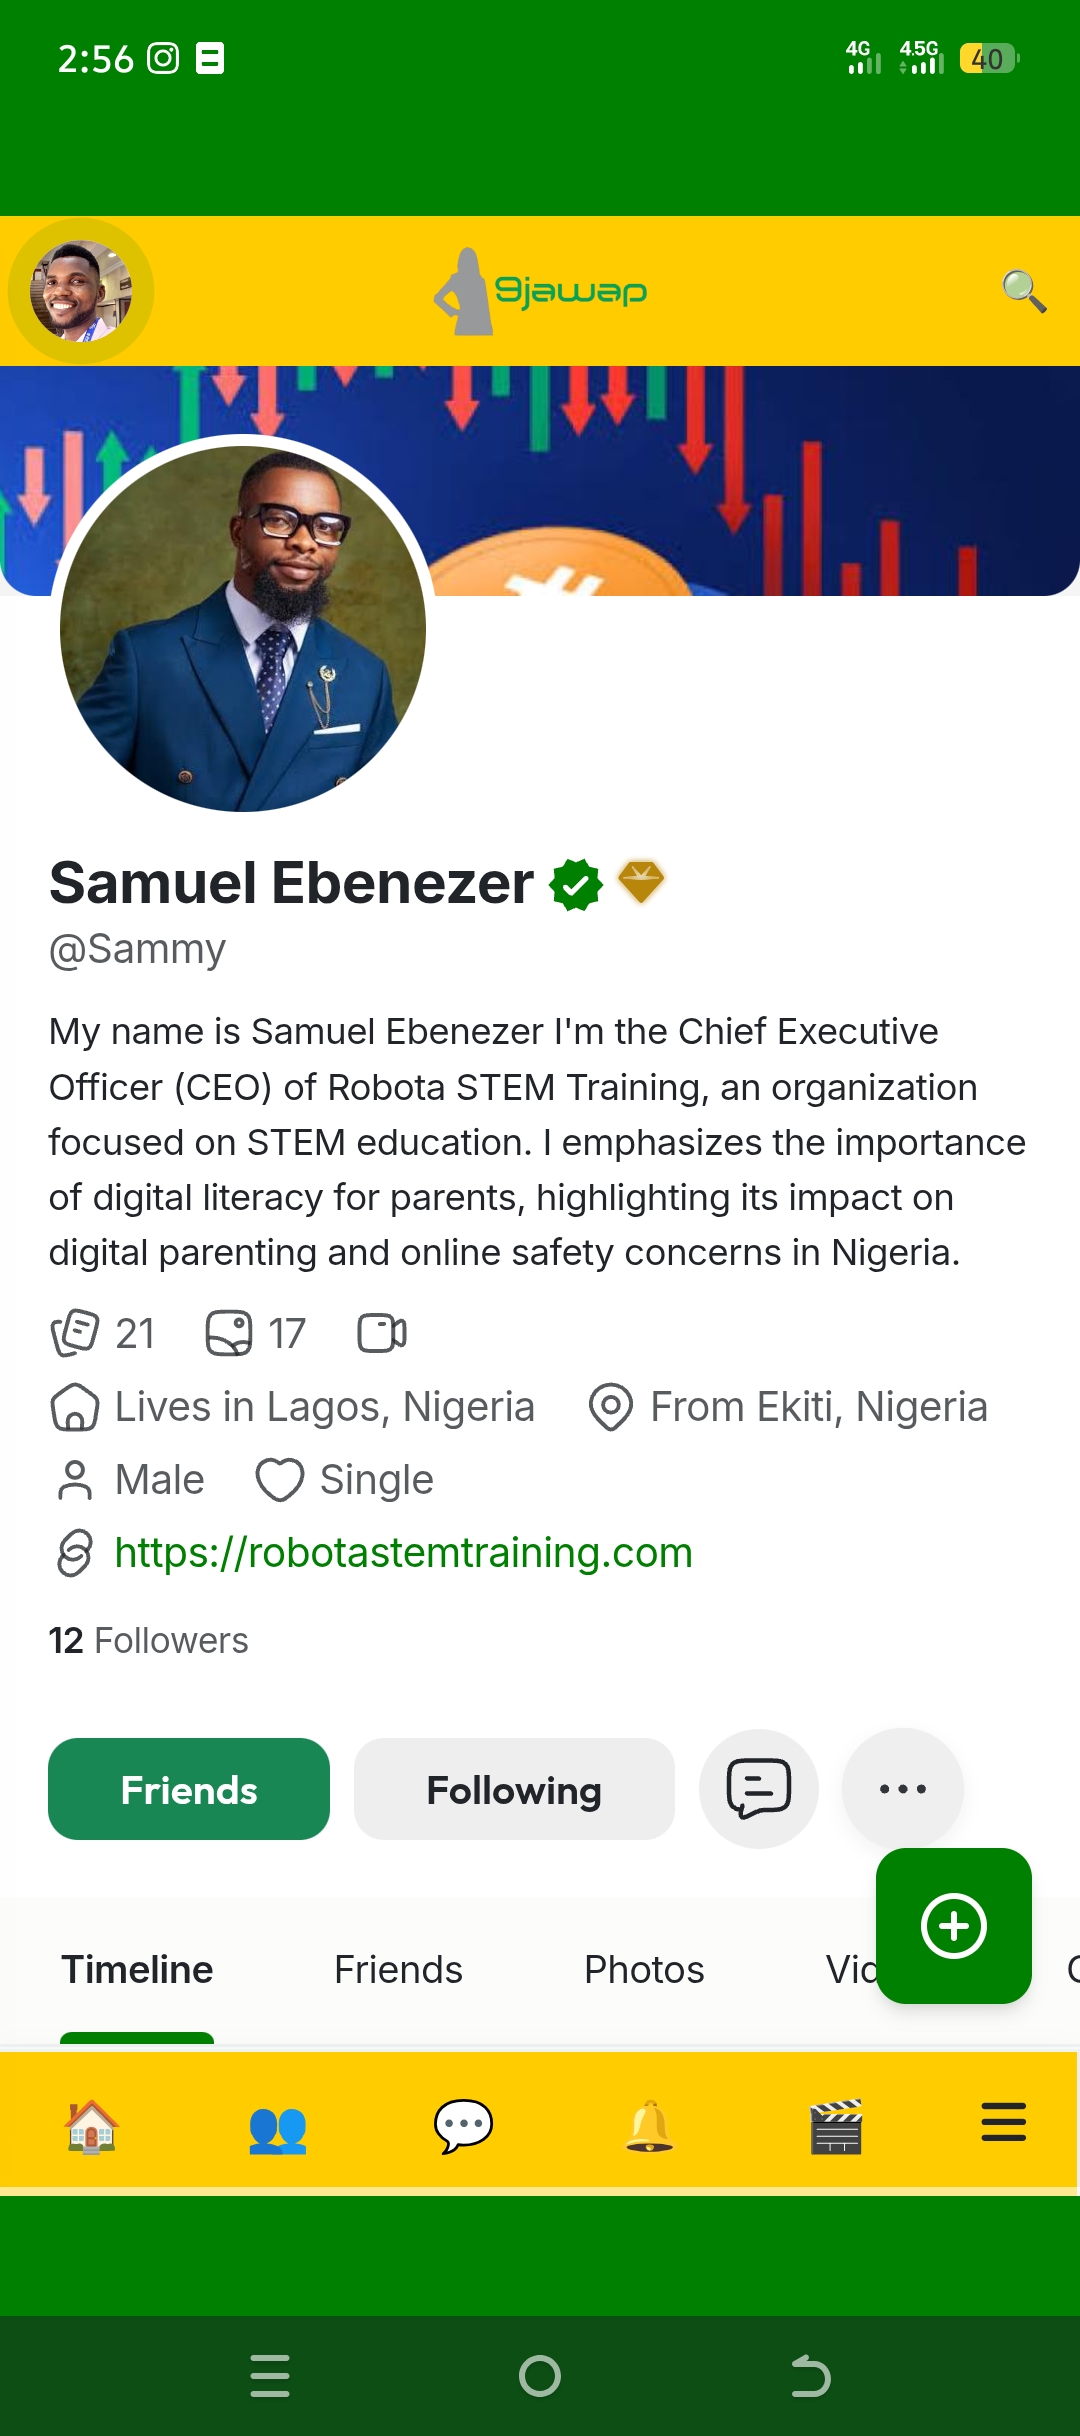
Task: Open the hamburger menu in bottom bar
Action: coord(1003,2122)
